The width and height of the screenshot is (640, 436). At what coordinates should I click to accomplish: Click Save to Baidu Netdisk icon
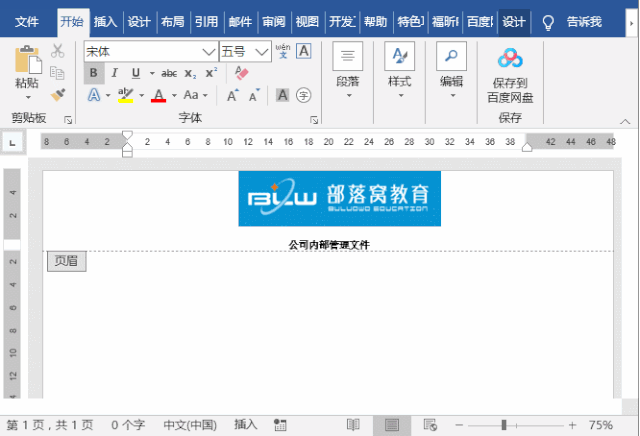click(510, 58)
